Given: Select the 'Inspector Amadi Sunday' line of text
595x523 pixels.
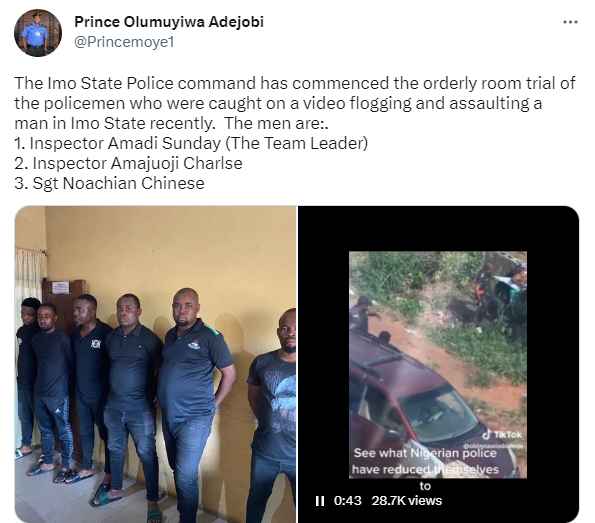Looking at the screenshot, I should (x=191, y=143).
